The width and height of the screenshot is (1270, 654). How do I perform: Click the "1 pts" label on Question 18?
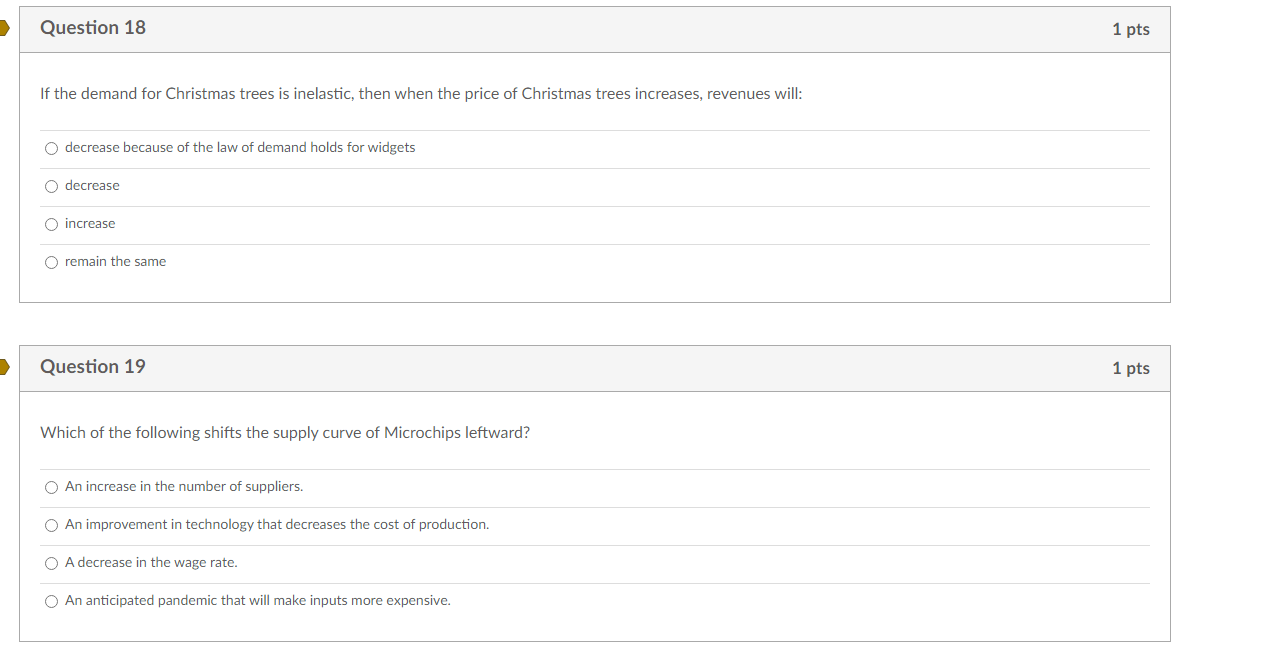coord(1130,29)
